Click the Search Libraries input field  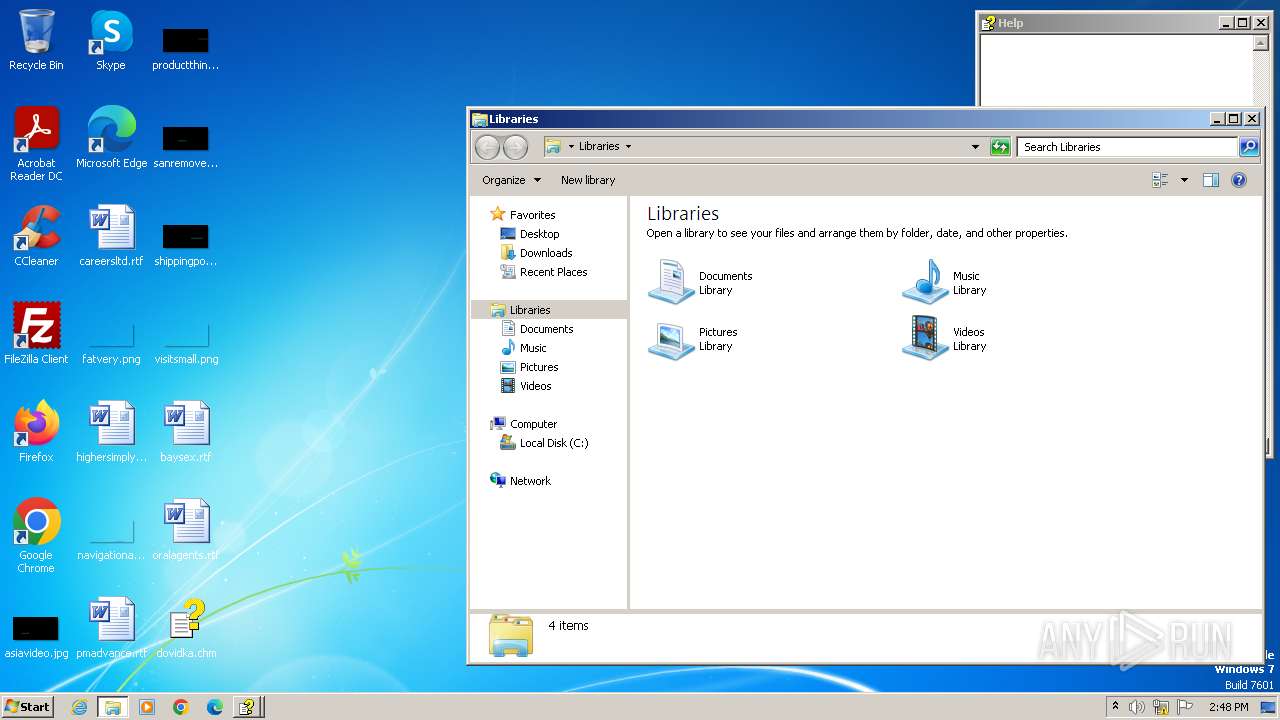(x=1127, y=147)
